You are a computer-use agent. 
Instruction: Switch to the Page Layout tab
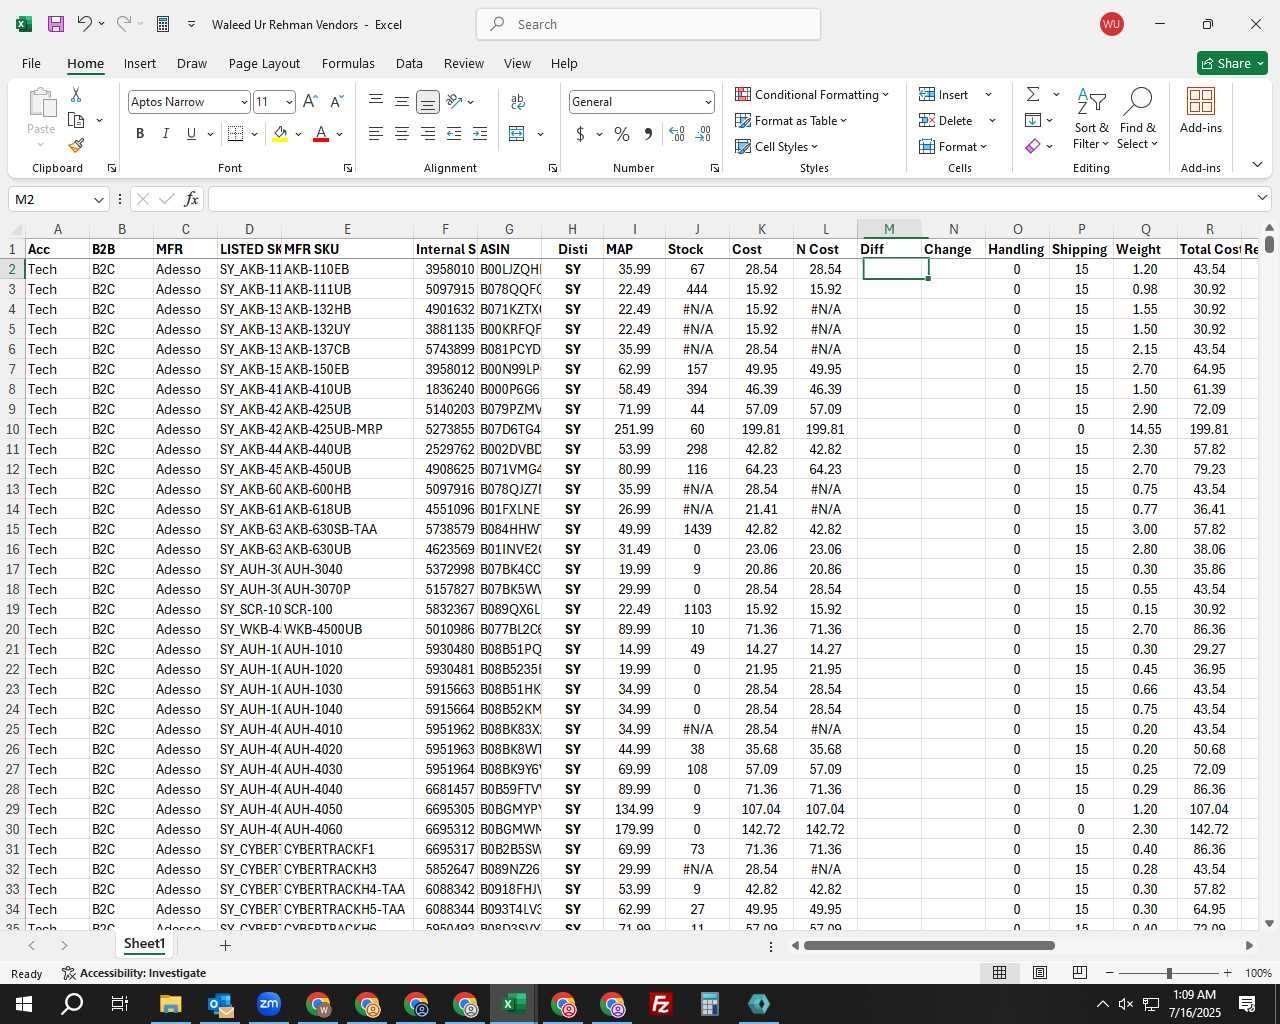(x=264, y=63)
